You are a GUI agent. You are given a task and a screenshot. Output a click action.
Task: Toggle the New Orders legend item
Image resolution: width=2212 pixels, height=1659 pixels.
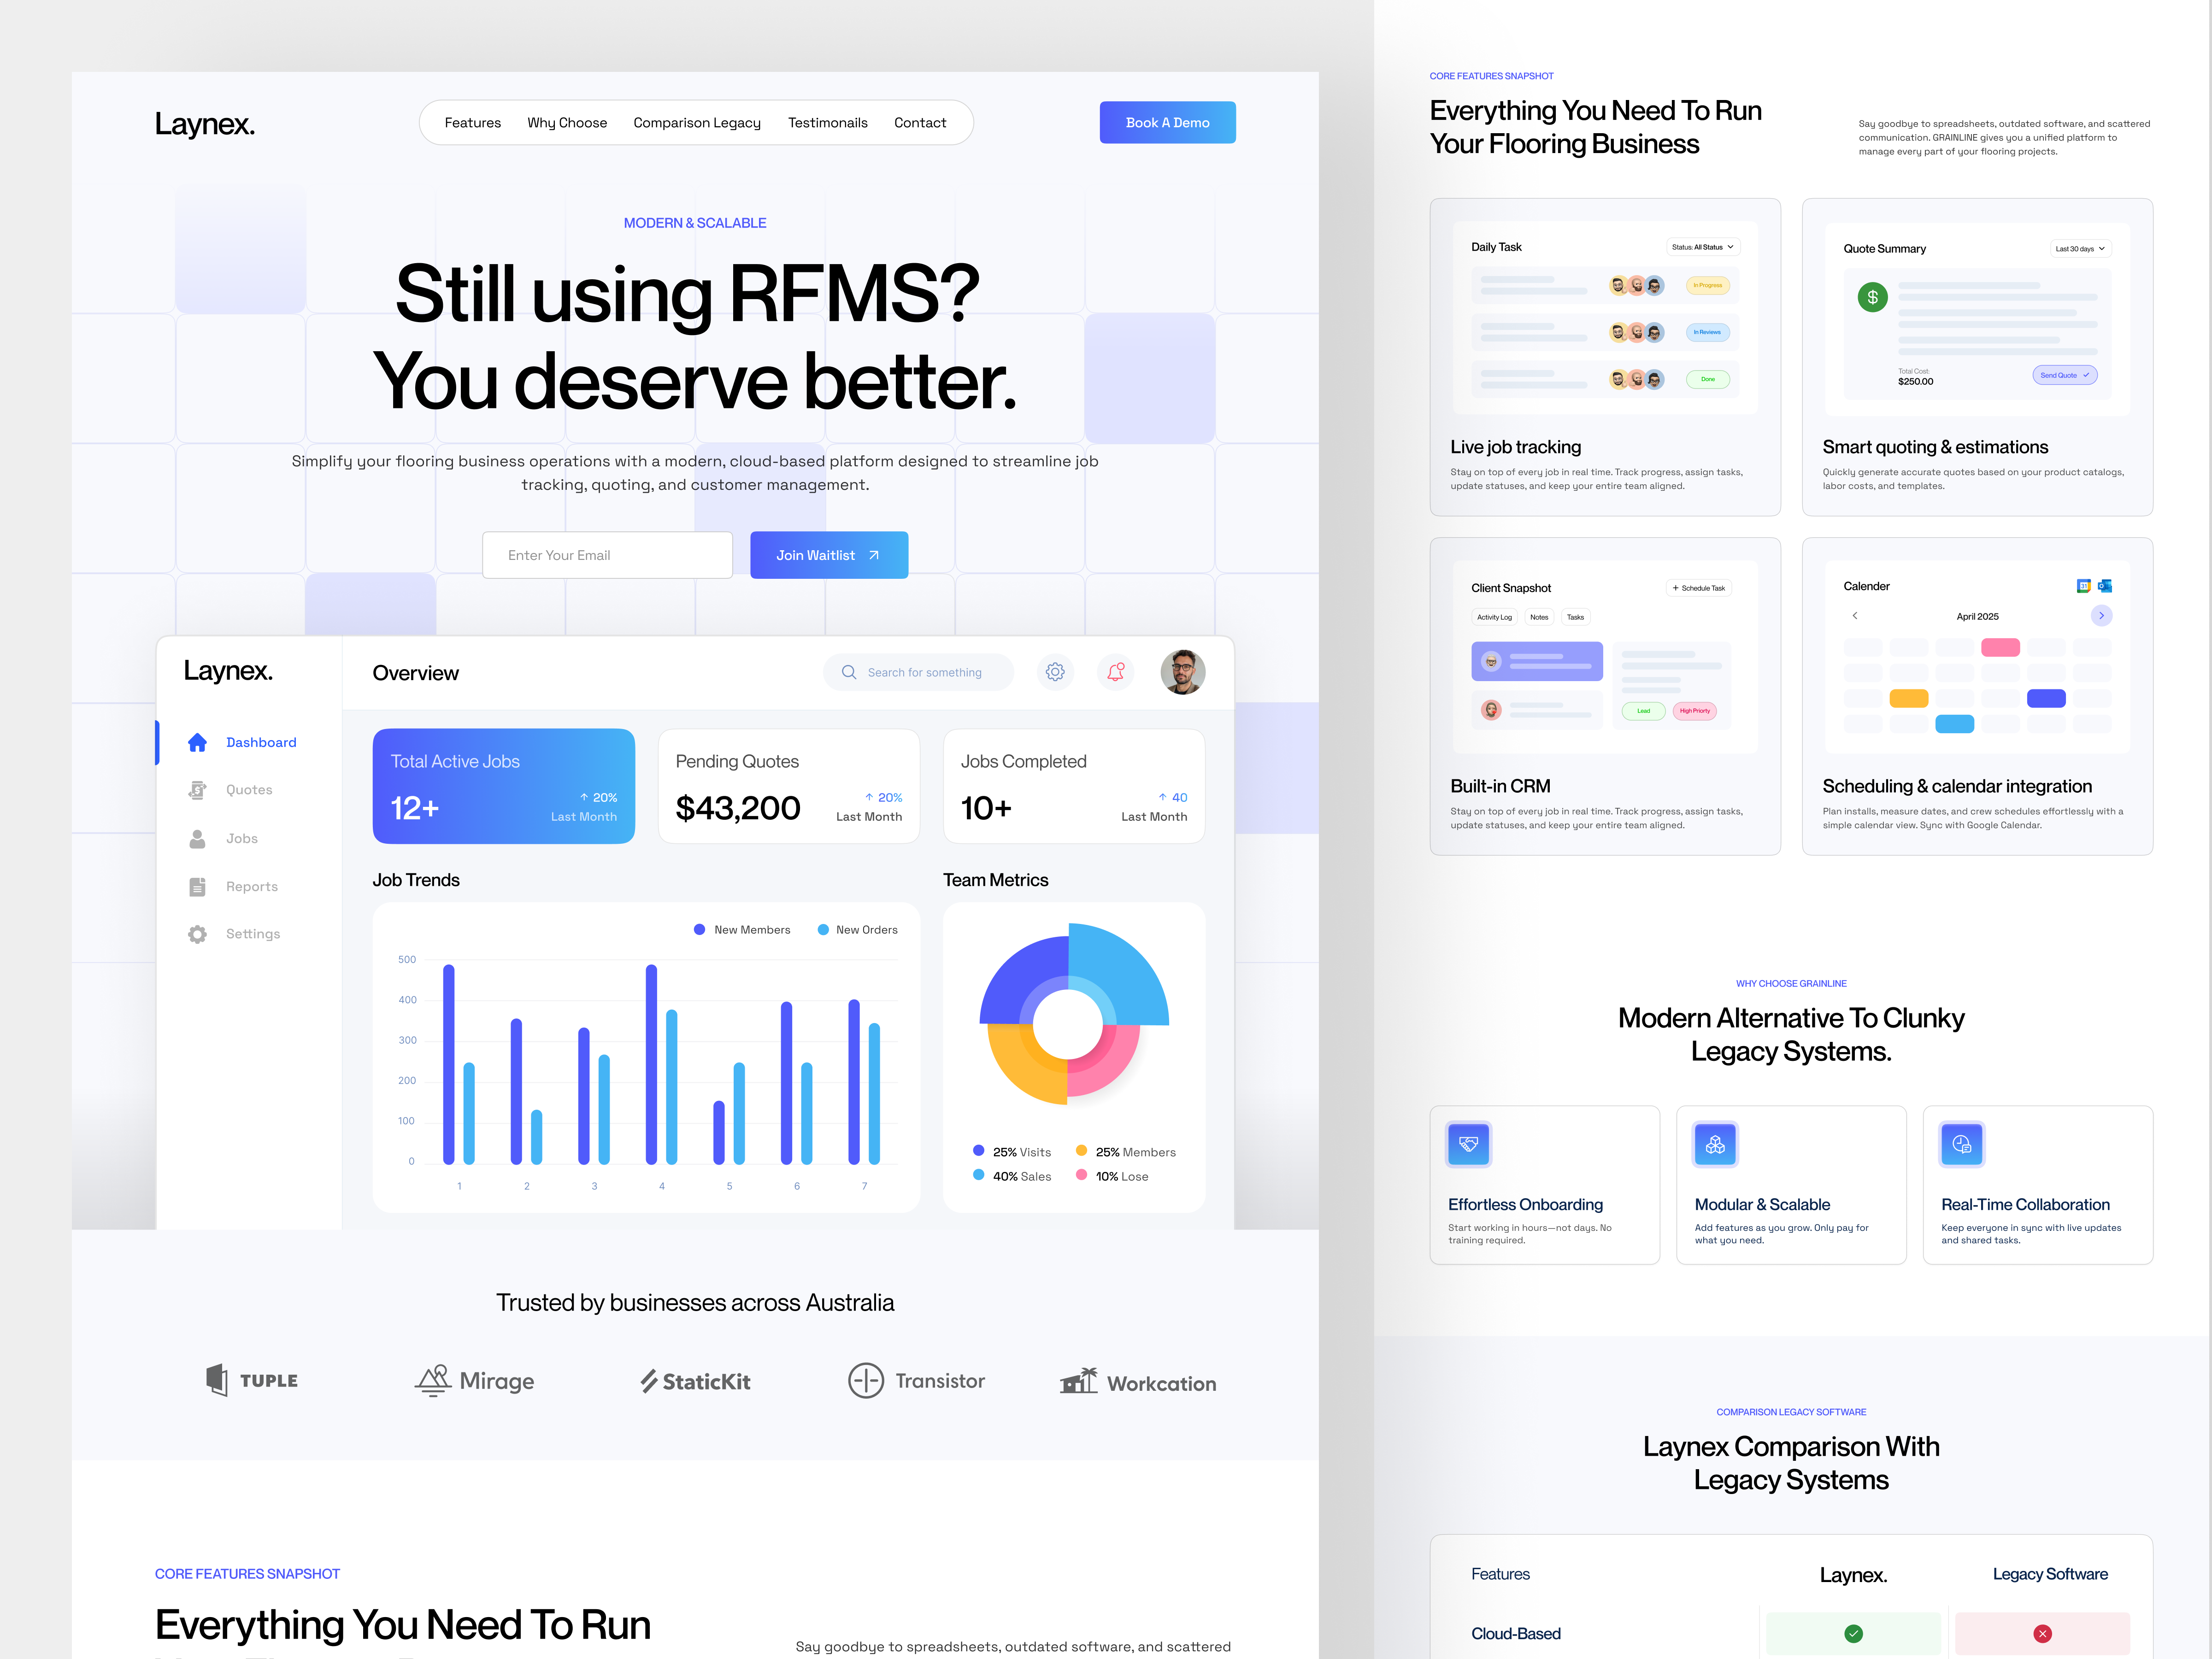click(x=857, y=930)
